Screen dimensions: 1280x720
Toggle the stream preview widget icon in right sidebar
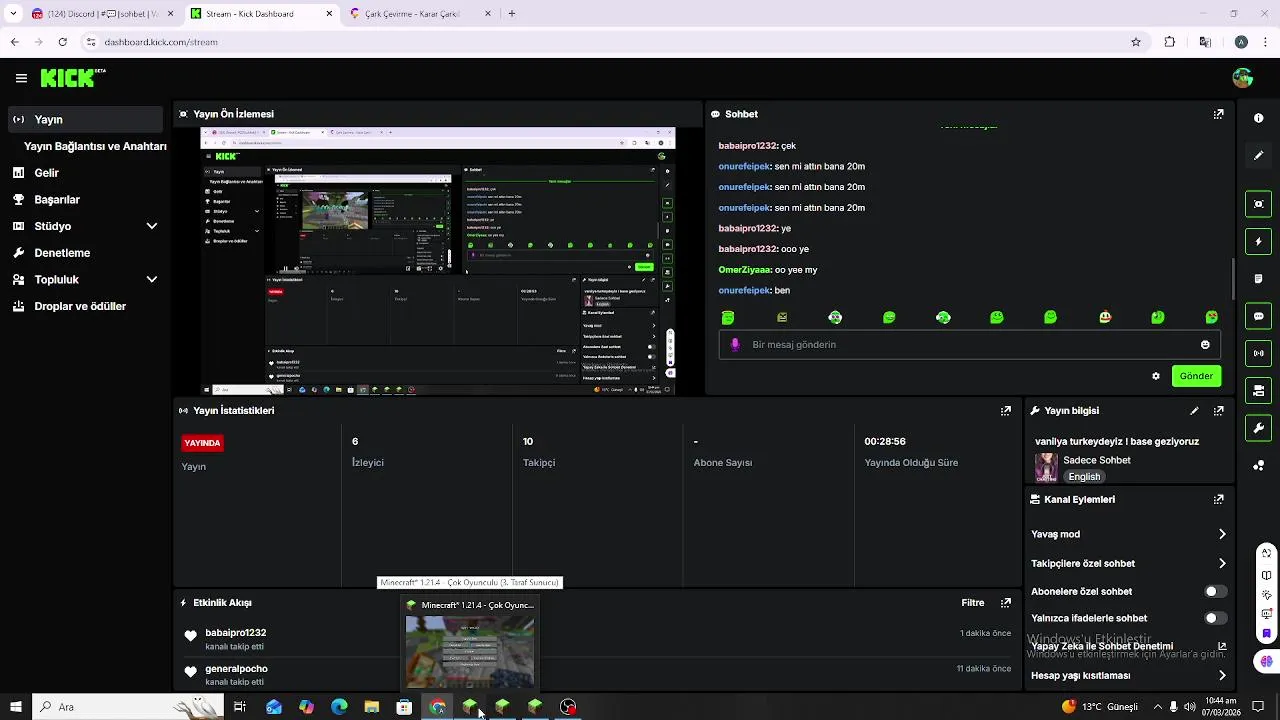pyautogui.click(x=1258, y=204)
